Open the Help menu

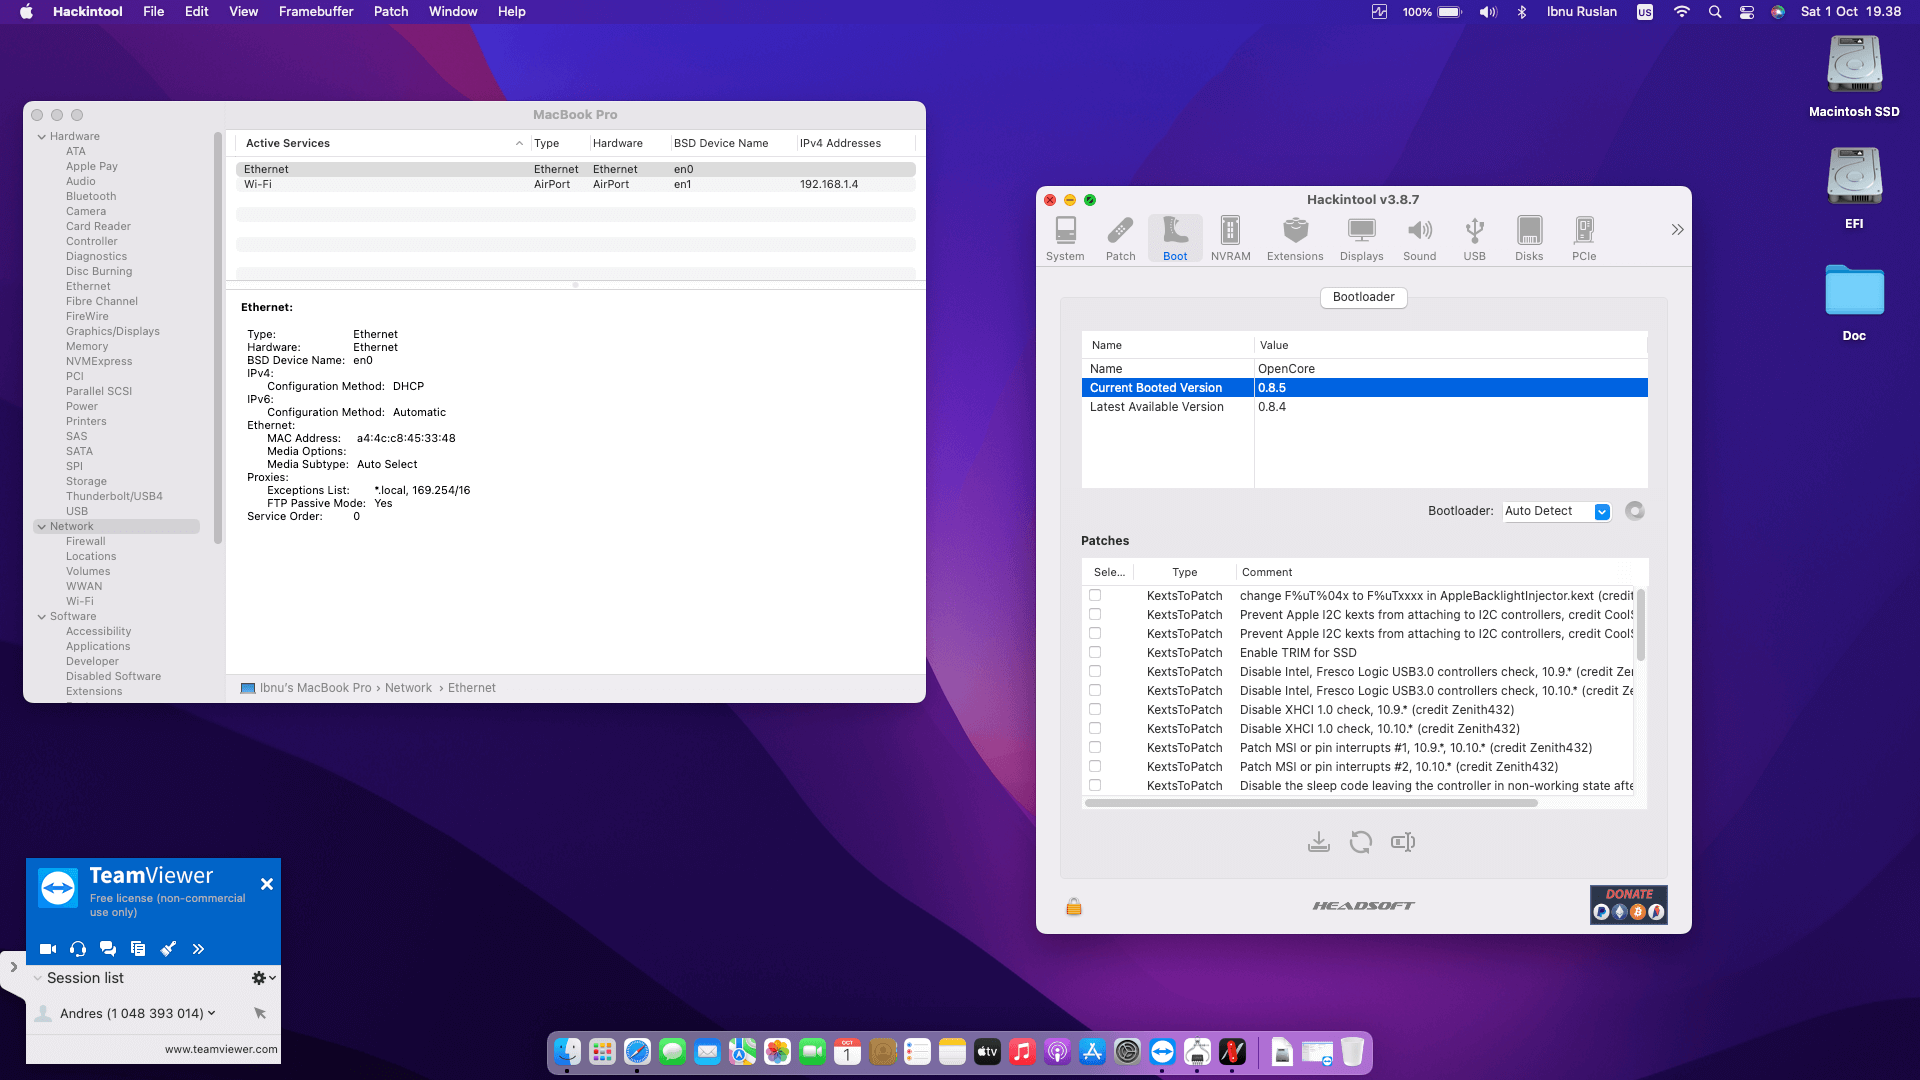coord(512,12)
